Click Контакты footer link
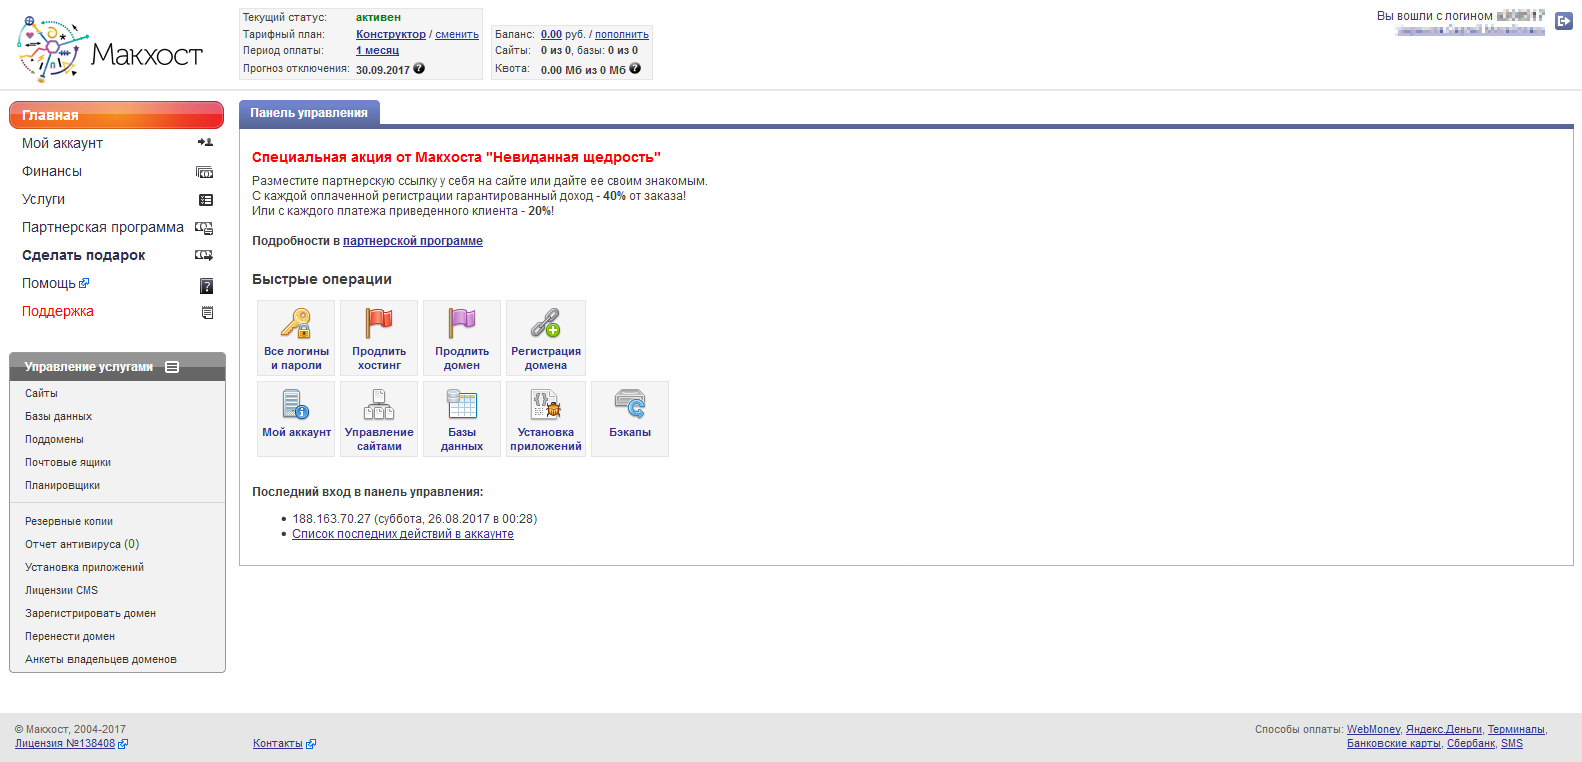Image resolution: width=1582 pixels, height=762 pixels. tap(278, 743)
